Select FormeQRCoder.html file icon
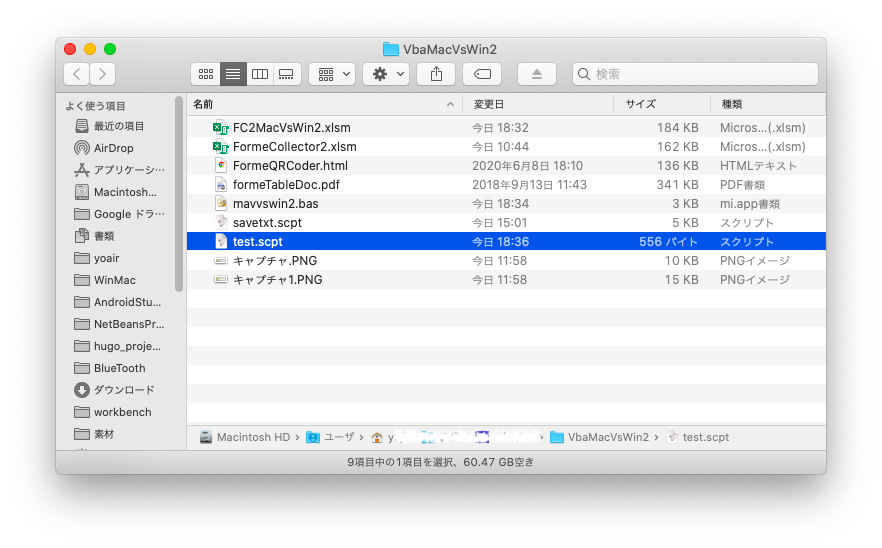Image resolution: width=882 pixels, height=548 pixels. tap(221, 166)
